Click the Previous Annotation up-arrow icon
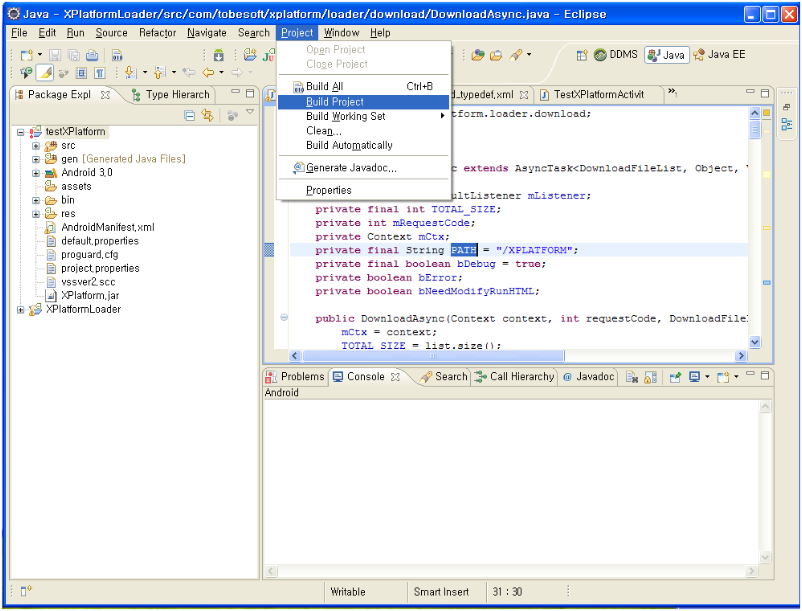 [160, 73]
